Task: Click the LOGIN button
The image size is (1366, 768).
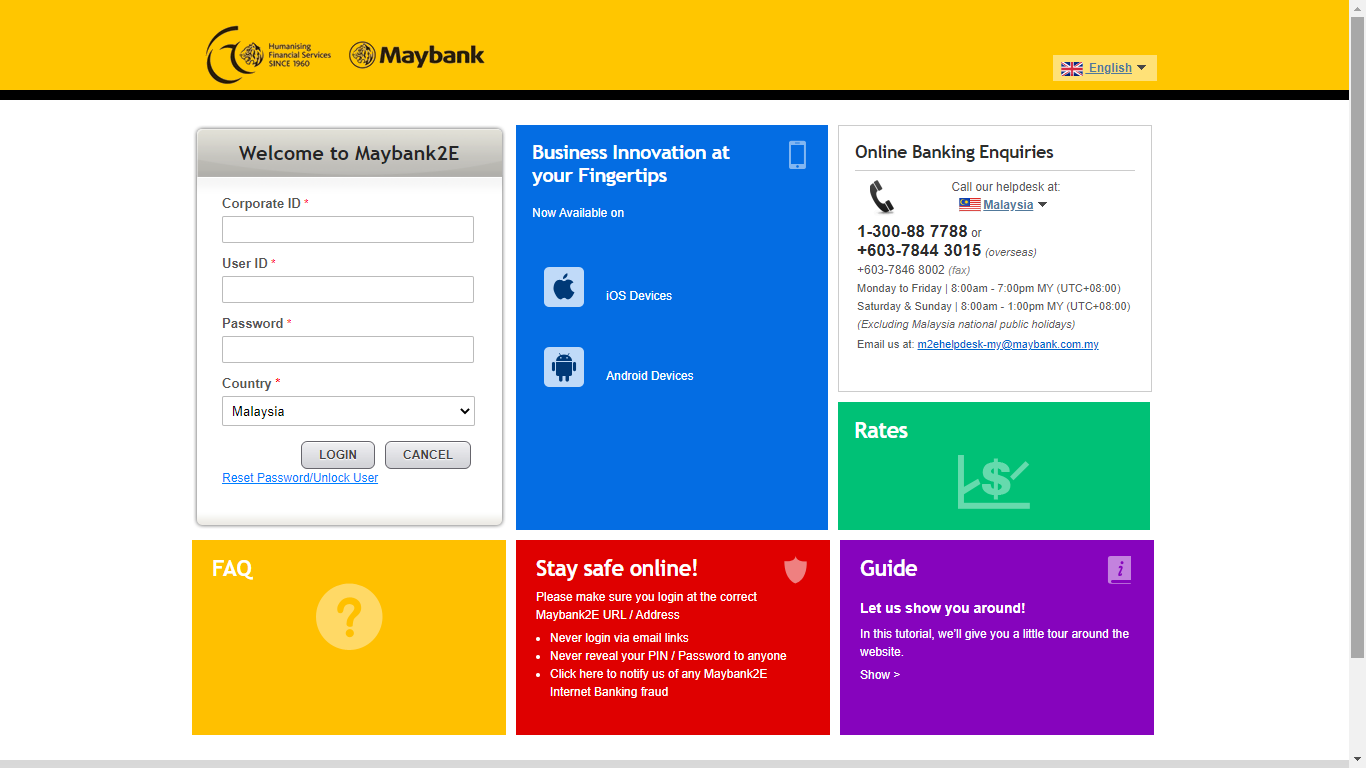Action: 338,454
